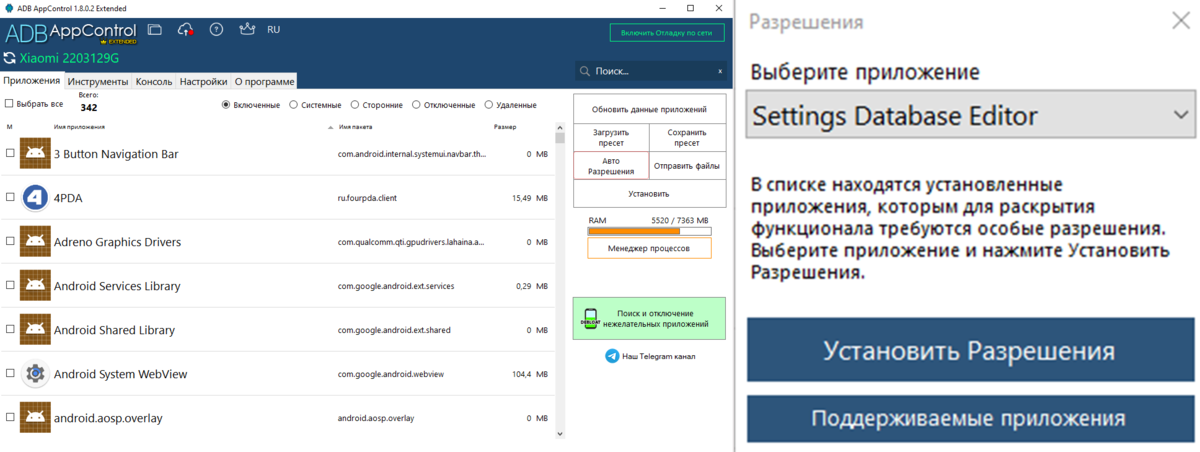Sort by the Размер column header
The width and height of the screenshot is (1200, 452).
click(x=505, y=127)
